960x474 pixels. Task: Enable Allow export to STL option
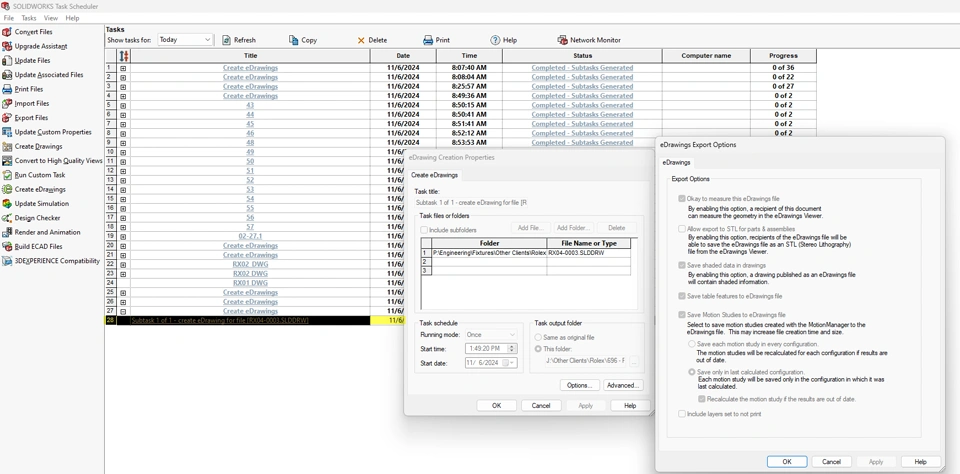681,228
